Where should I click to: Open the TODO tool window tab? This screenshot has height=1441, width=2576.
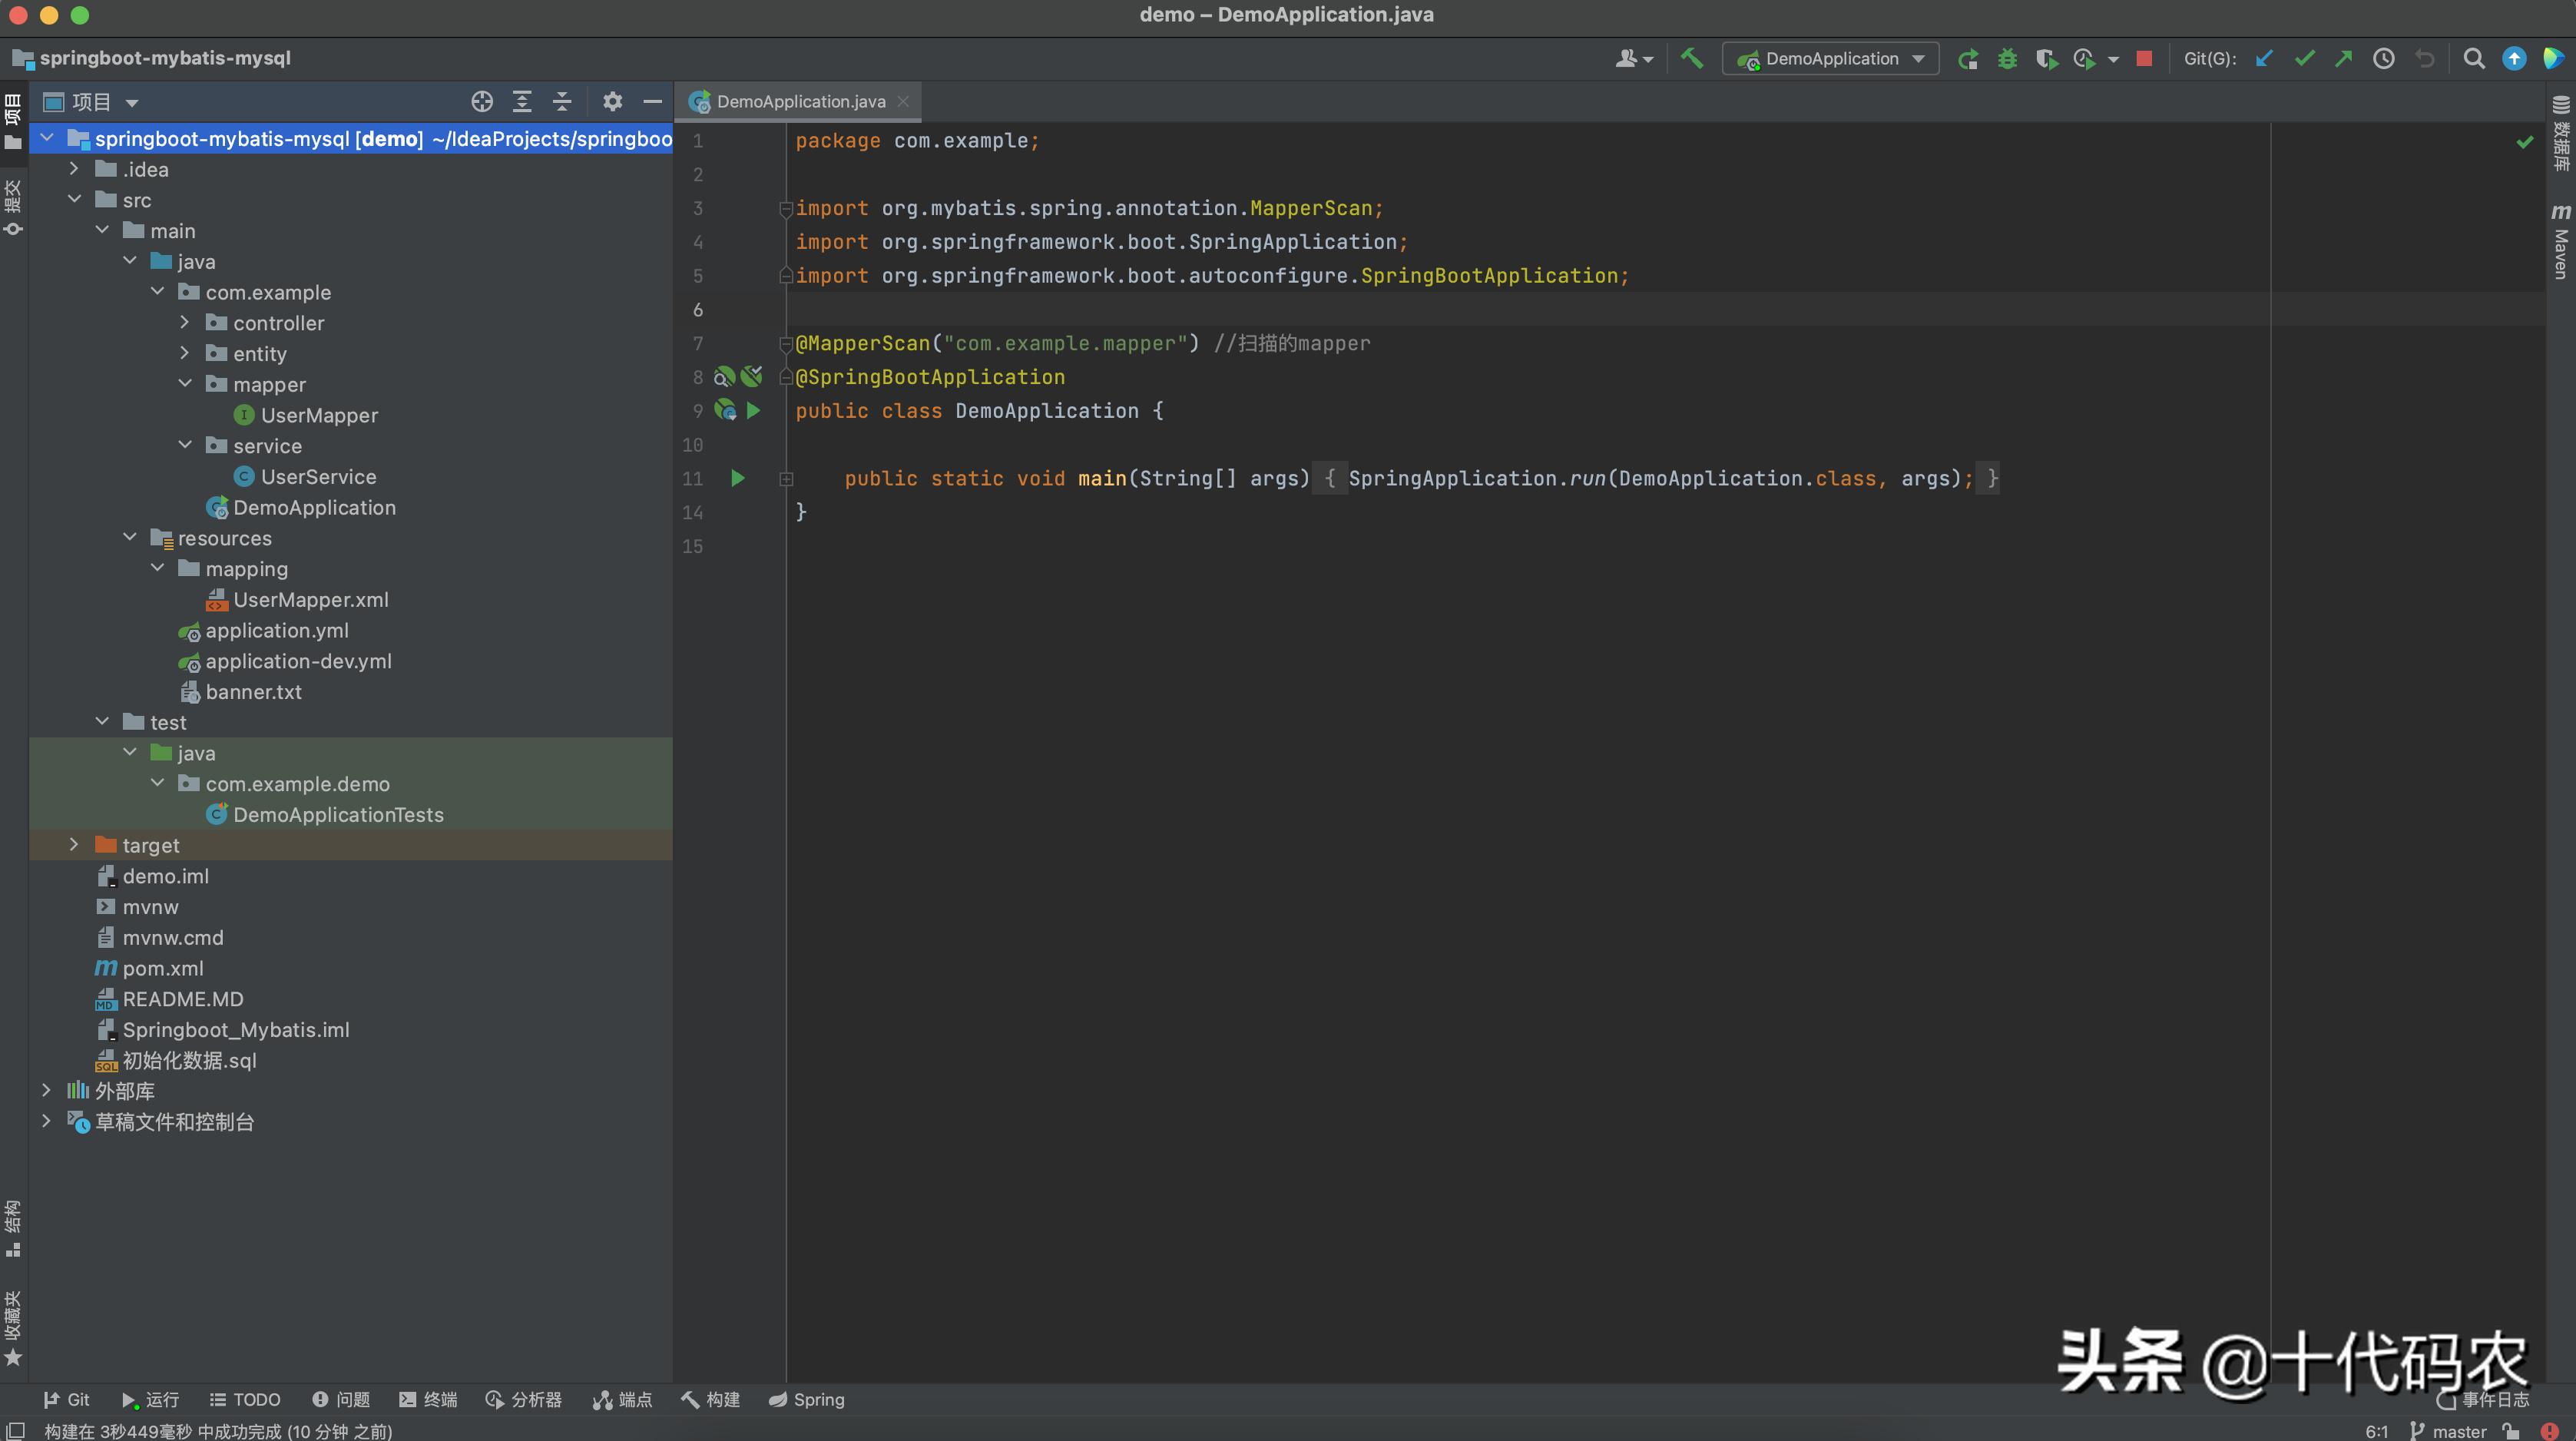245,1399
